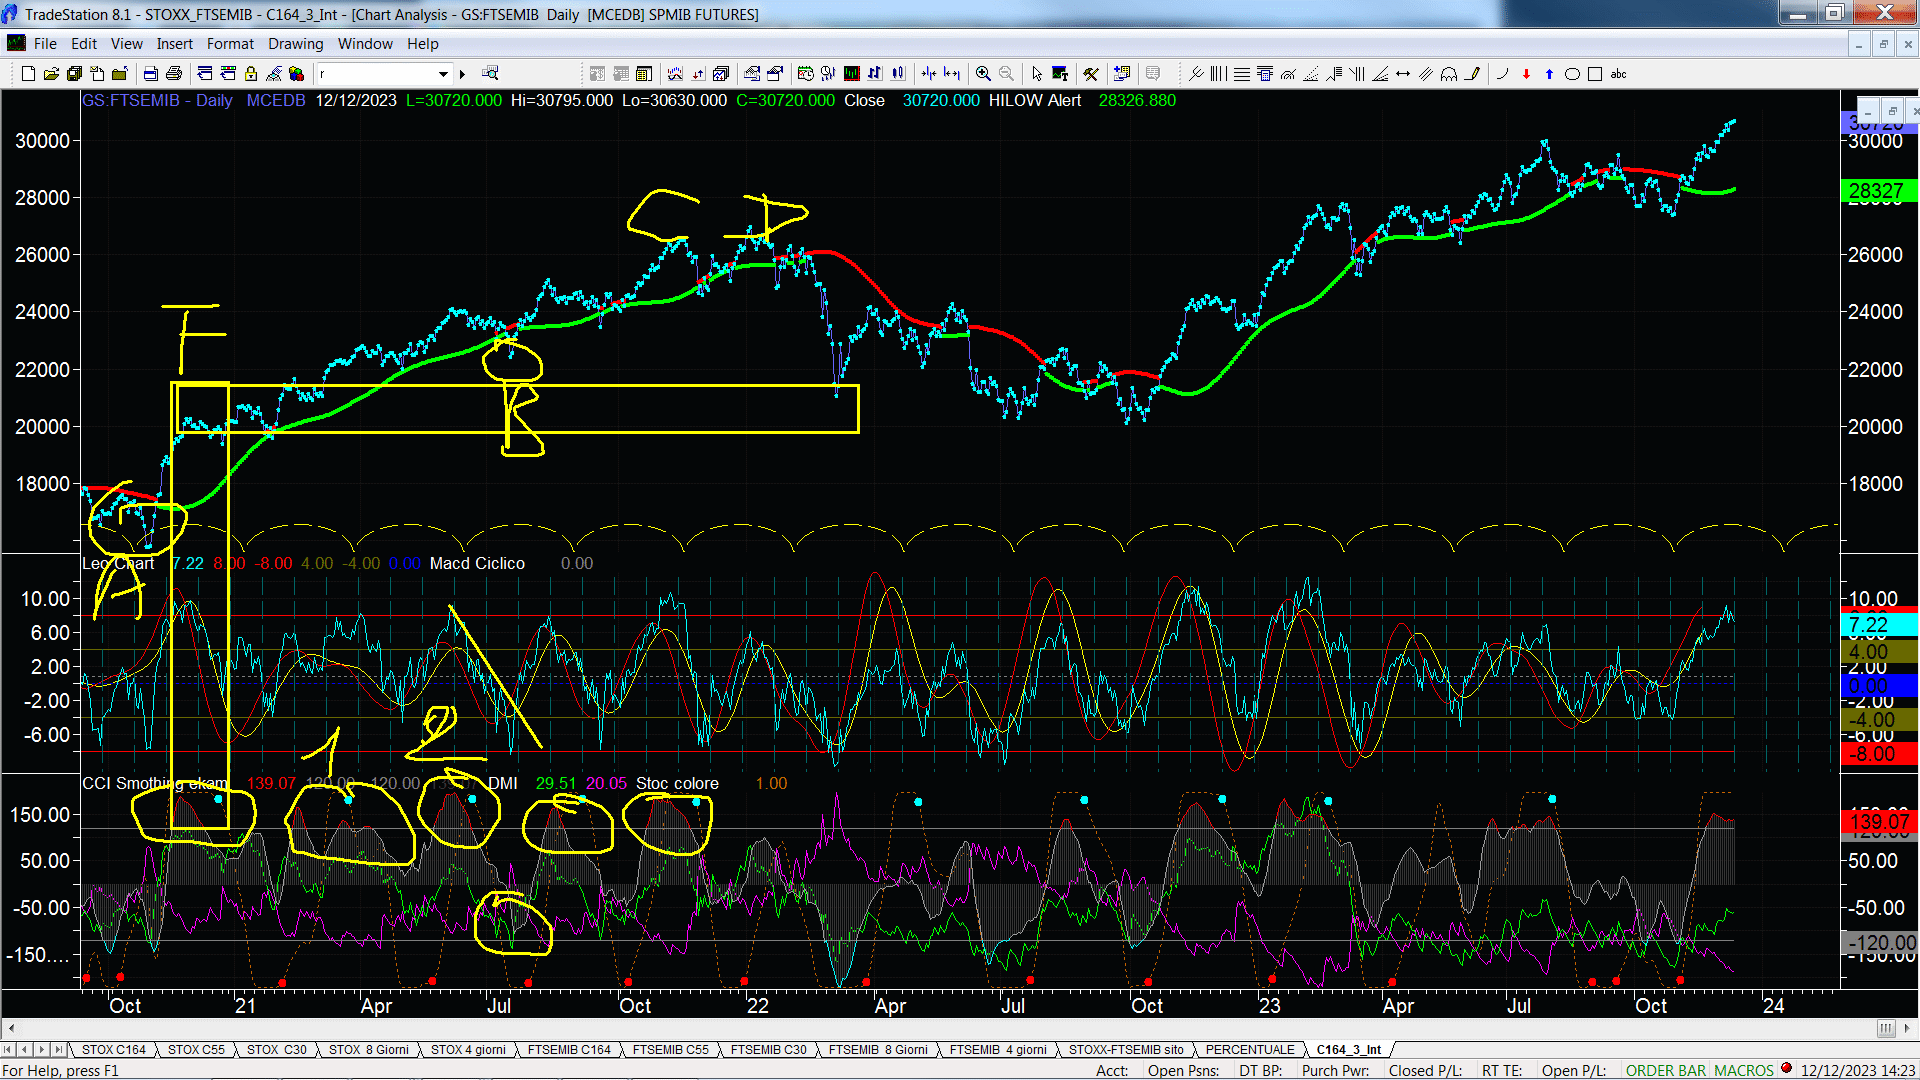Click the zoom in magnifier icon
Screen dimensions: 1920x1080
click(983, 74)
